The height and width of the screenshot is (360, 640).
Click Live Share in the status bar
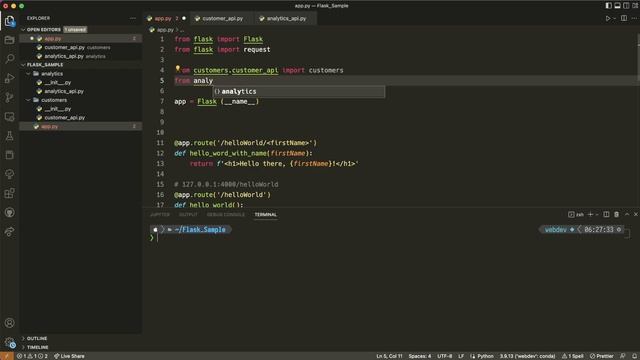(69, 356)
